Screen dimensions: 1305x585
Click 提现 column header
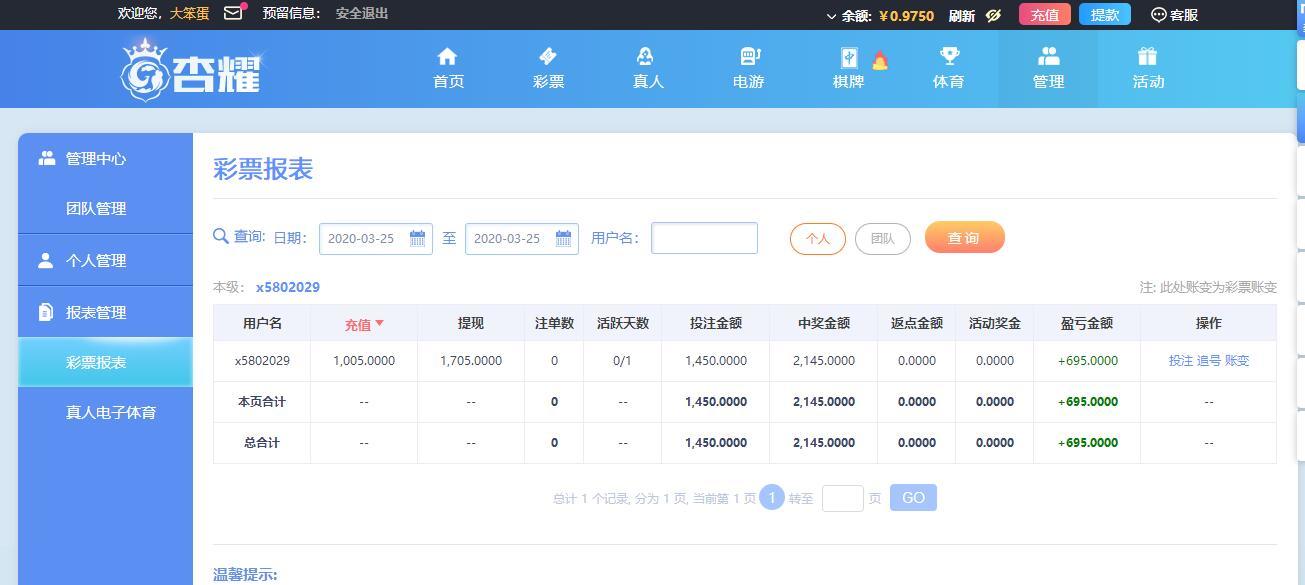pyautogui.click(x=471, y=323)
